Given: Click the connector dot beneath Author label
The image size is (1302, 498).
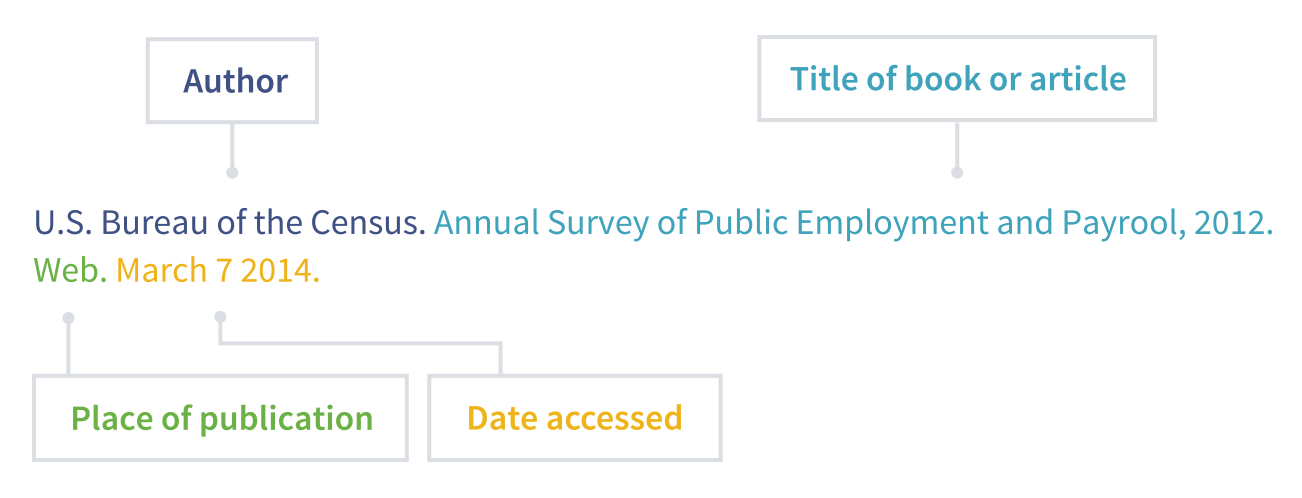Looking at the screenshot, I should point(232,173).
